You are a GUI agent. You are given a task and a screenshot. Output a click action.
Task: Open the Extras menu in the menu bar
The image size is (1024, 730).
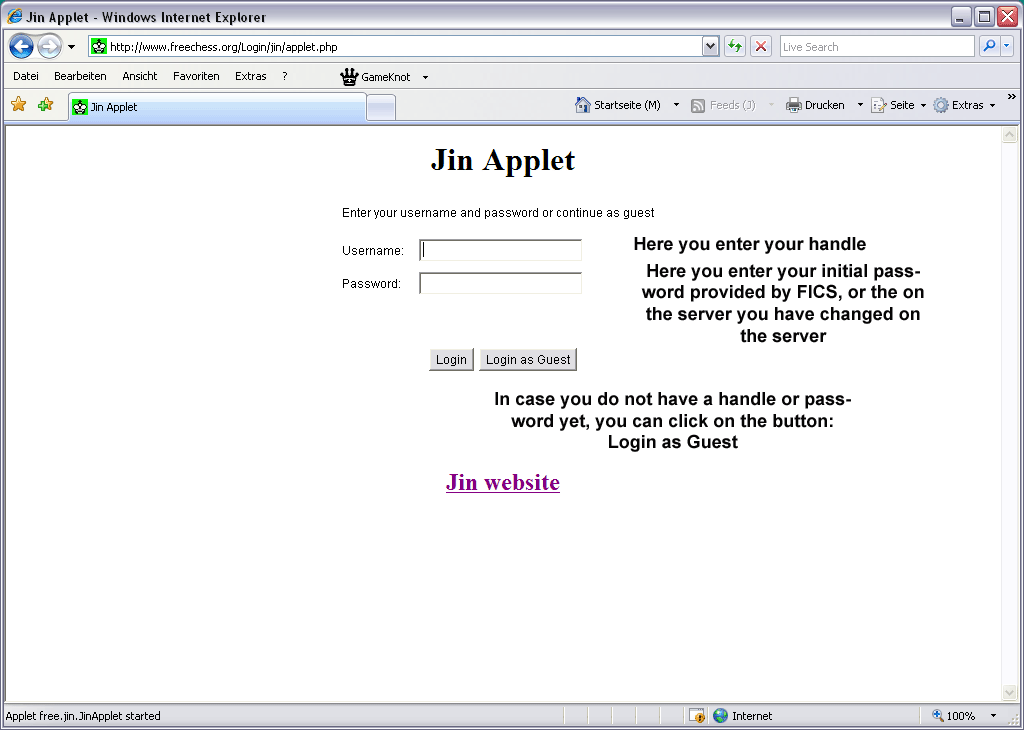pos(251,76)
